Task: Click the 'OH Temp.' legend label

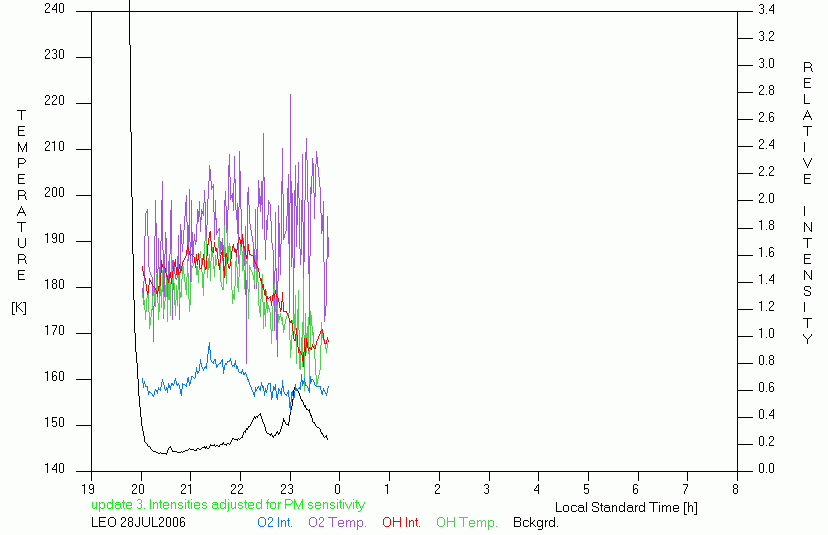Action: coord(467,522)
